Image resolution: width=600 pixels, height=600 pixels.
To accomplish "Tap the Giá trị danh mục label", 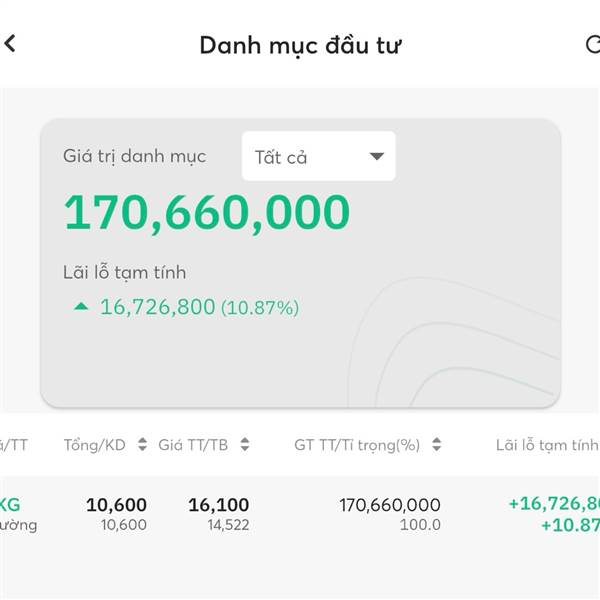I will click(x=135, y=157).
